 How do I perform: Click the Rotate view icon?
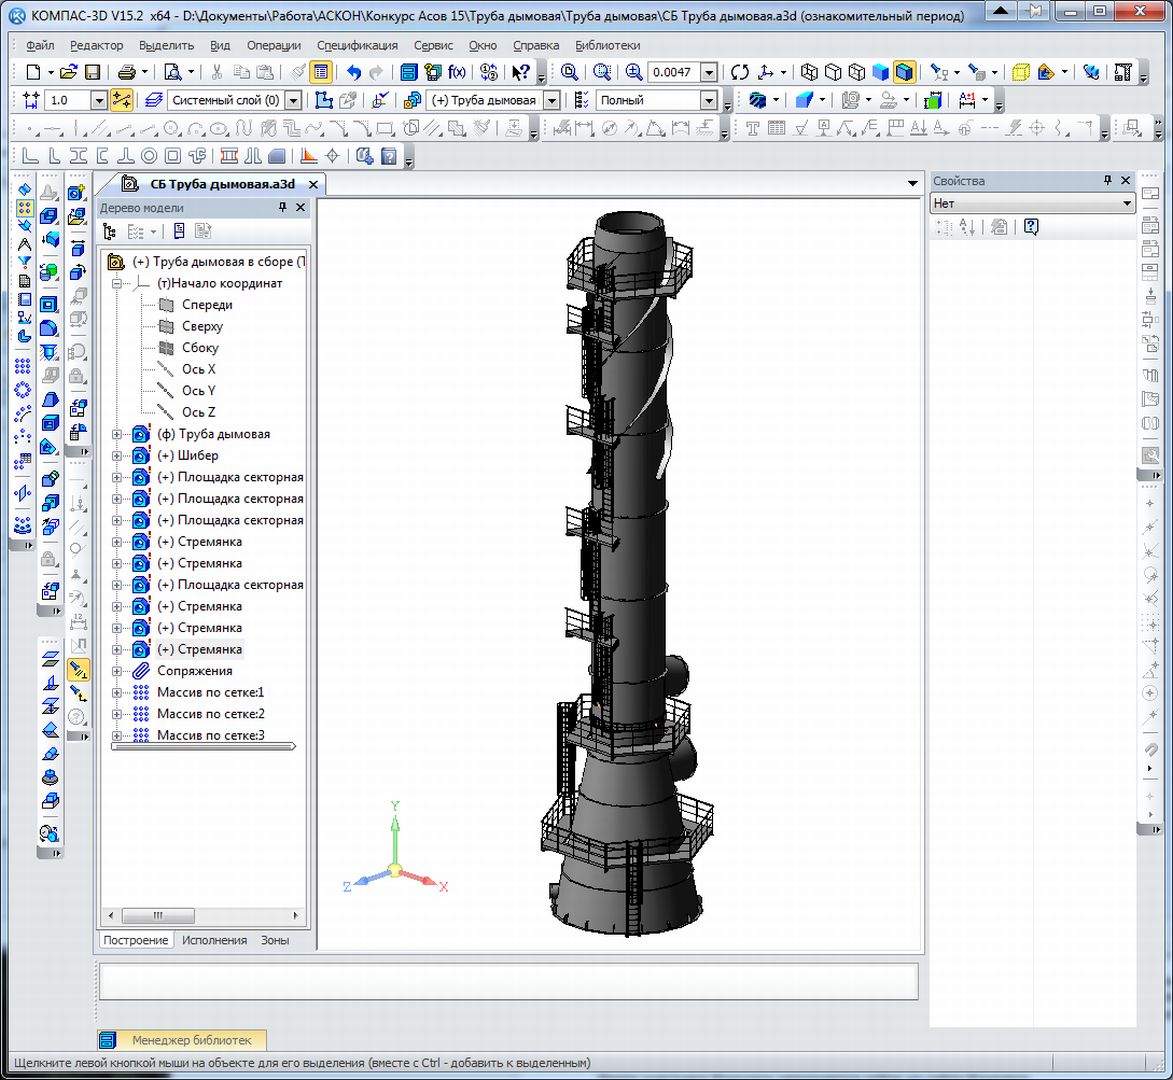(x=740, y=72)
